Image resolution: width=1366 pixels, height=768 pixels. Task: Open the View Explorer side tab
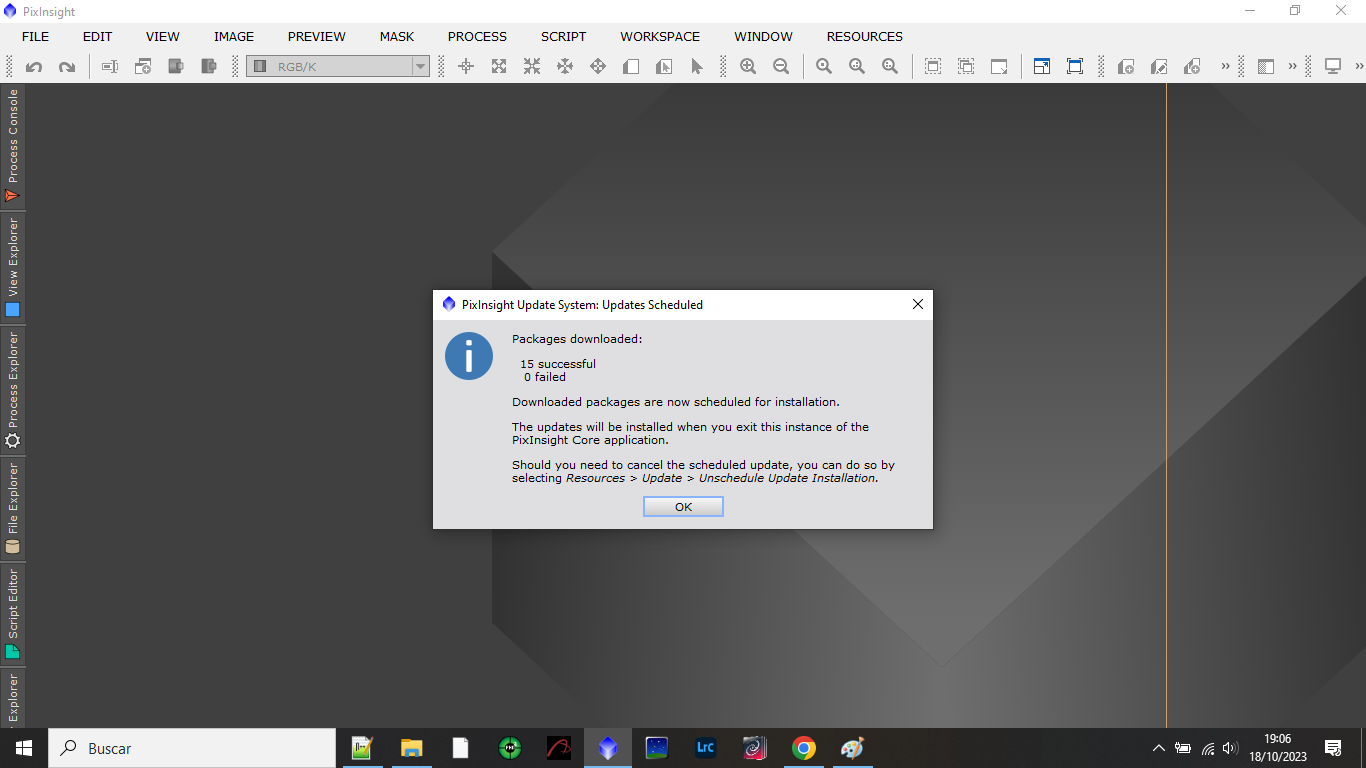tap(13, 268)
